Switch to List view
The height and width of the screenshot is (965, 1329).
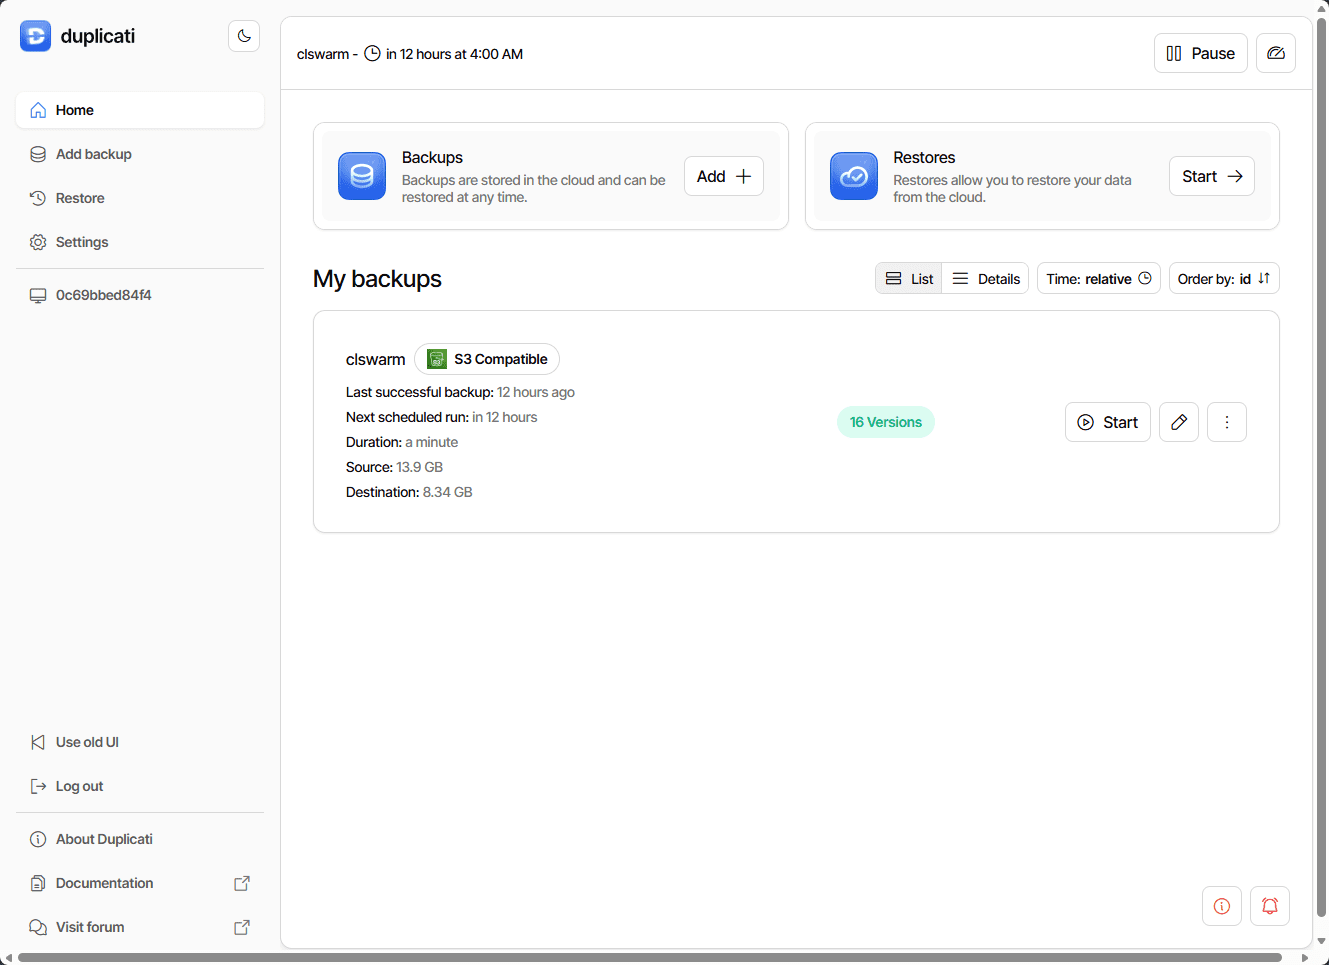pyautogui.click(x=909, y=279)
